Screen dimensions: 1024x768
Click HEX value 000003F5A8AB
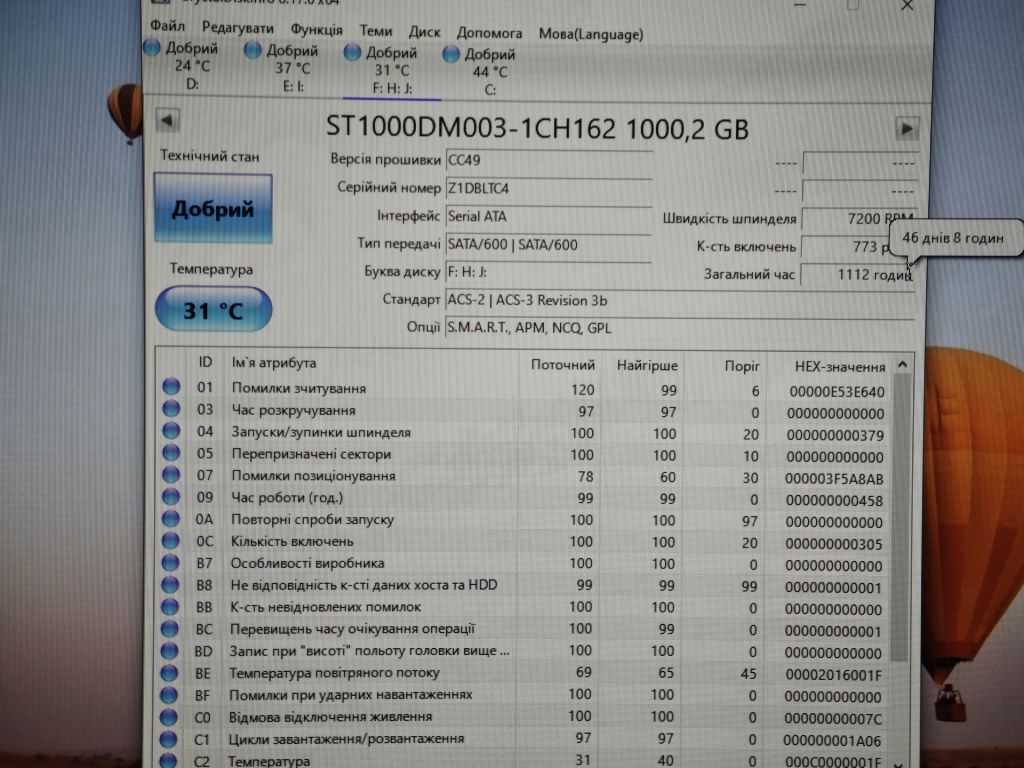click(x=834, y=479)
